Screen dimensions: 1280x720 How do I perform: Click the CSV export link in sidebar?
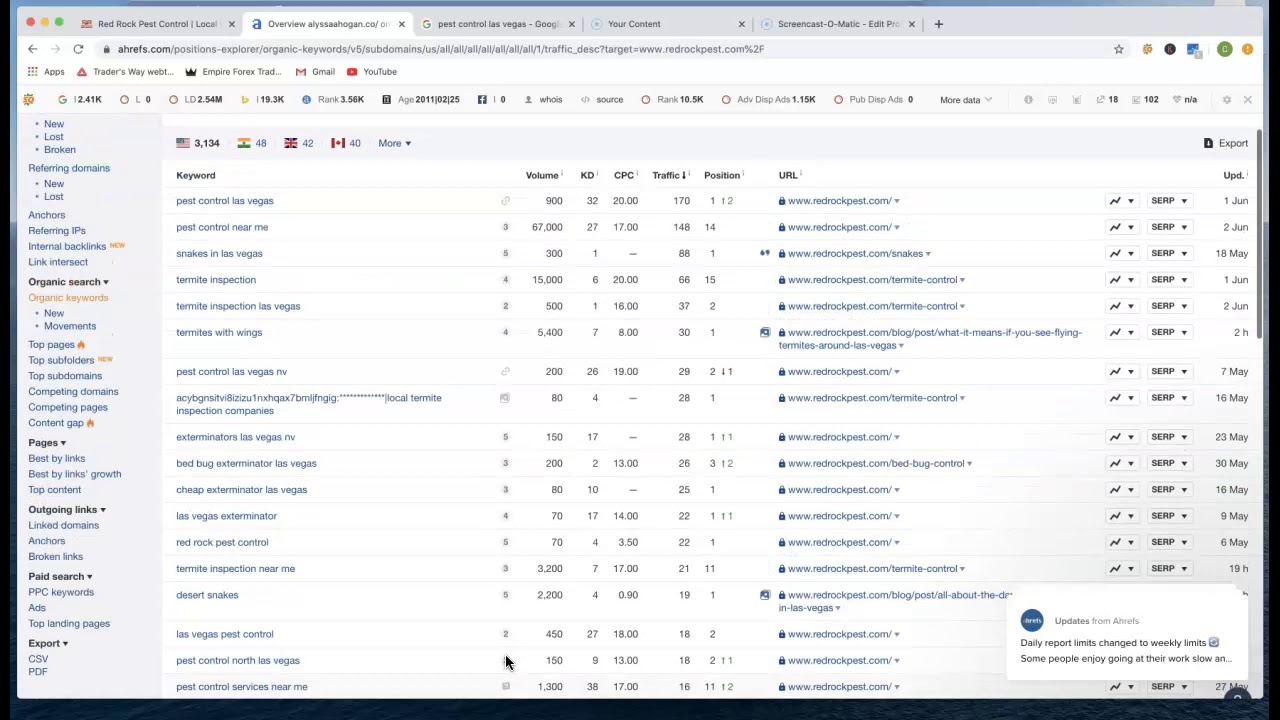click(38, 660)
